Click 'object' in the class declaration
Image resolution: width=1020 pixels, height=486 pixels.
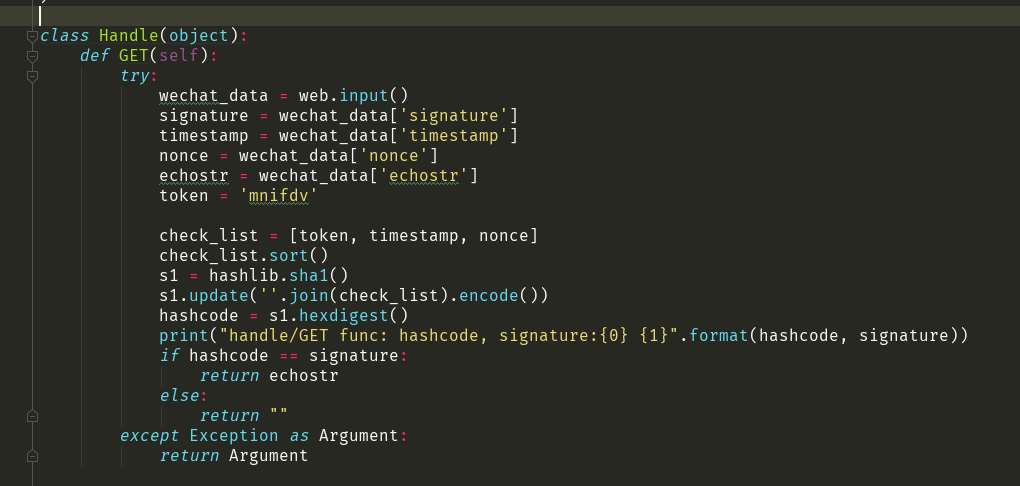pos(198,36)
